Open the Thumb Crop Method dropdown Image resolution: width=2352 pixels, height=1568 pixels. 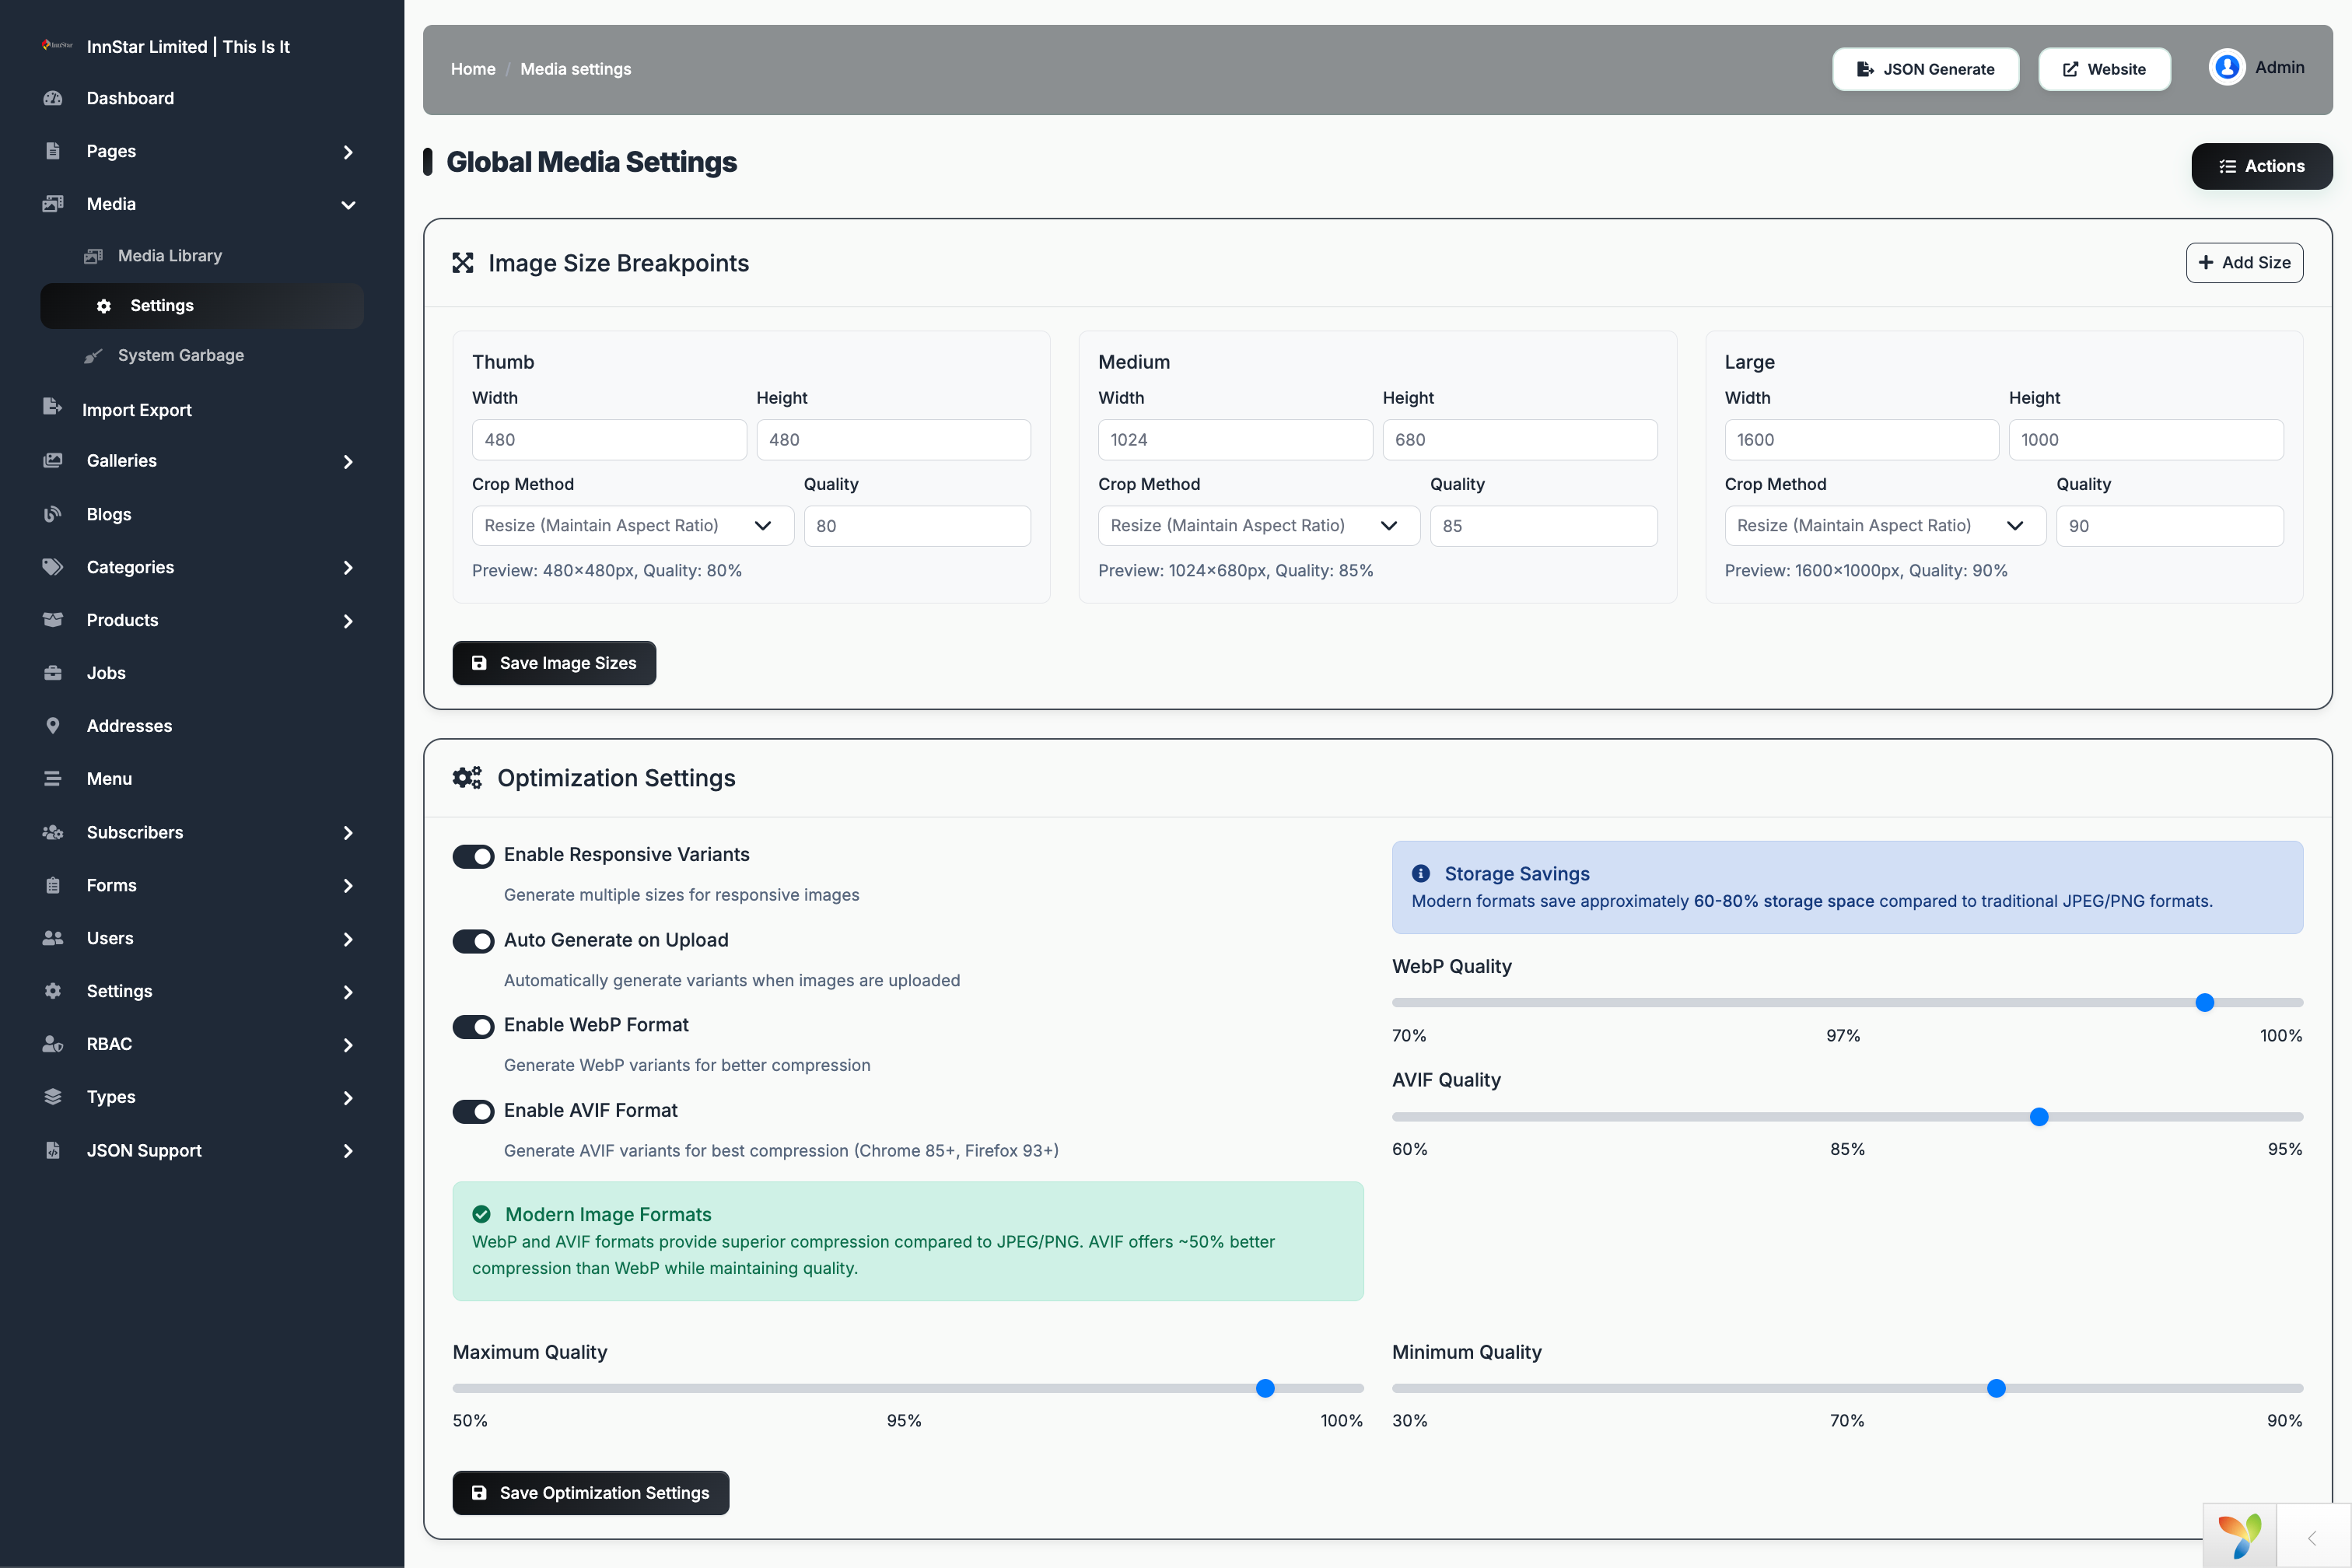(632, 526)
